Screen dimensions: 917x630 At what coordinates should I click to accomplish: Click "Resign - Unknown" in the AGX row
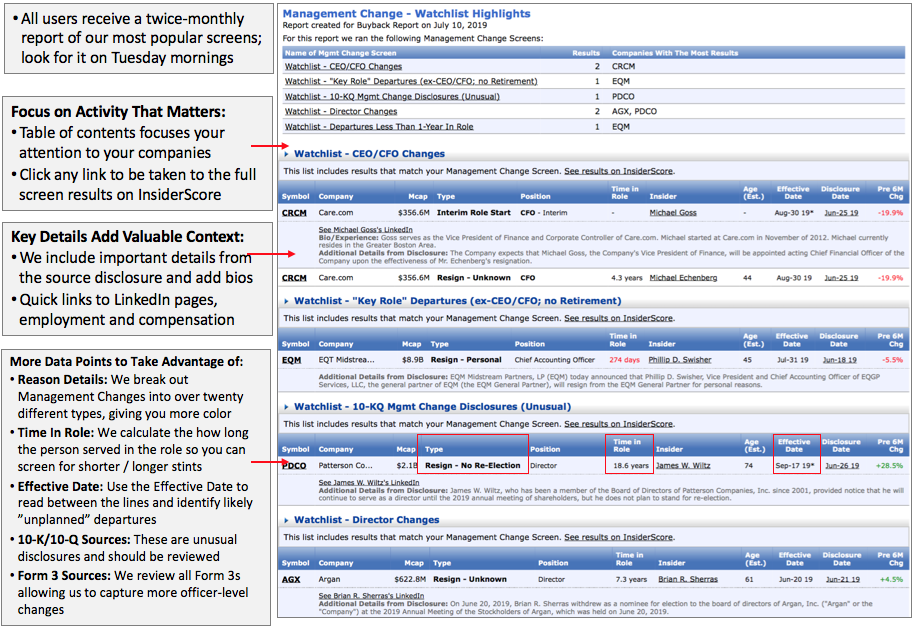[470, 579]
